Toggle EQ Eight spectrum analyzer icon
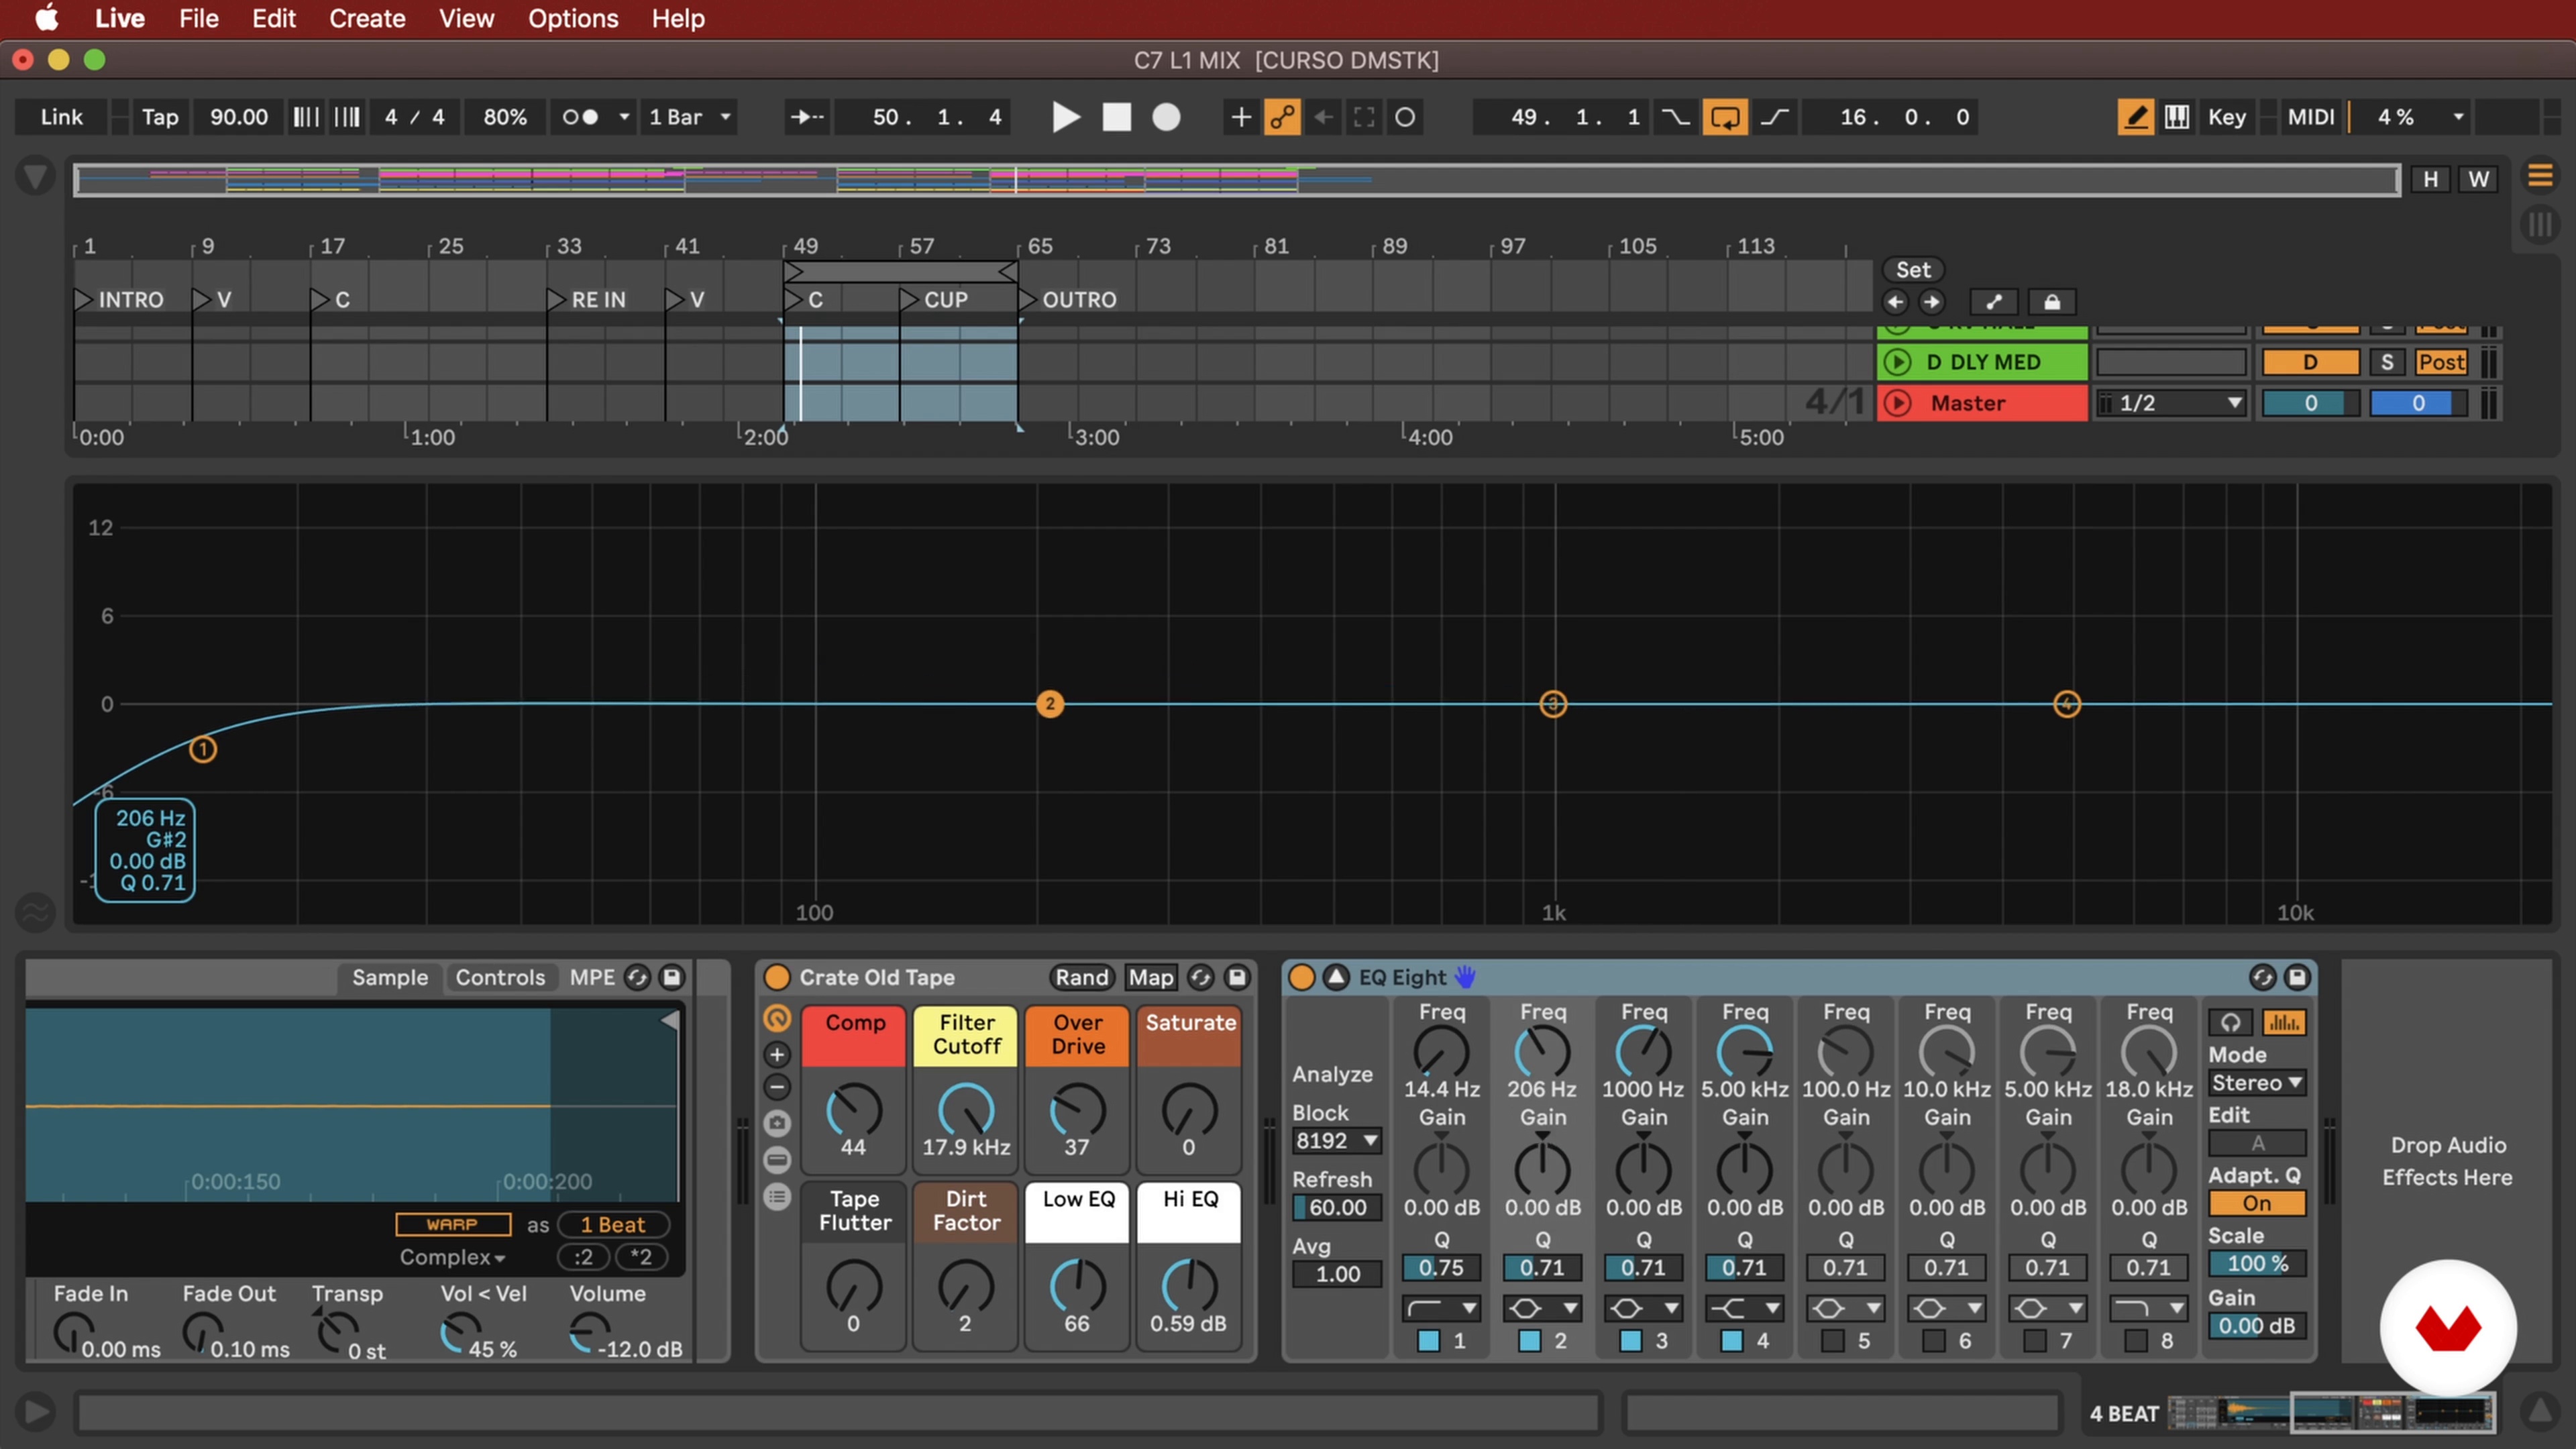The height and width of the screenshot is (1449, 2576). click(x=2283, y=1022)
